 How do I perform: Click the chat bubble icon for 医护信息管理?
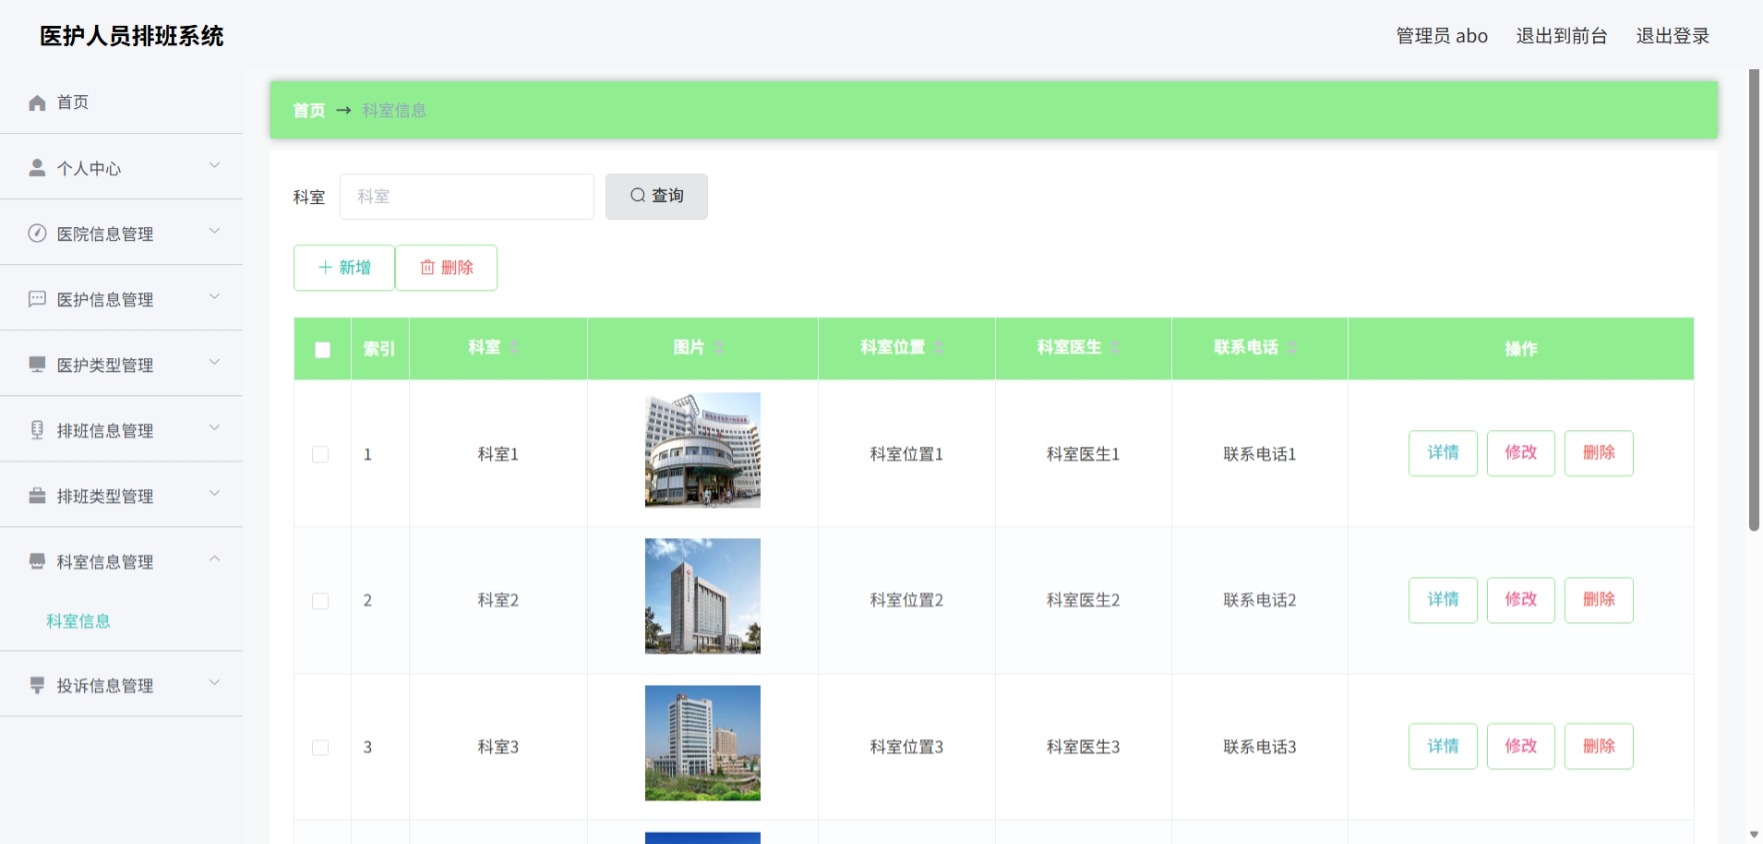37,299
